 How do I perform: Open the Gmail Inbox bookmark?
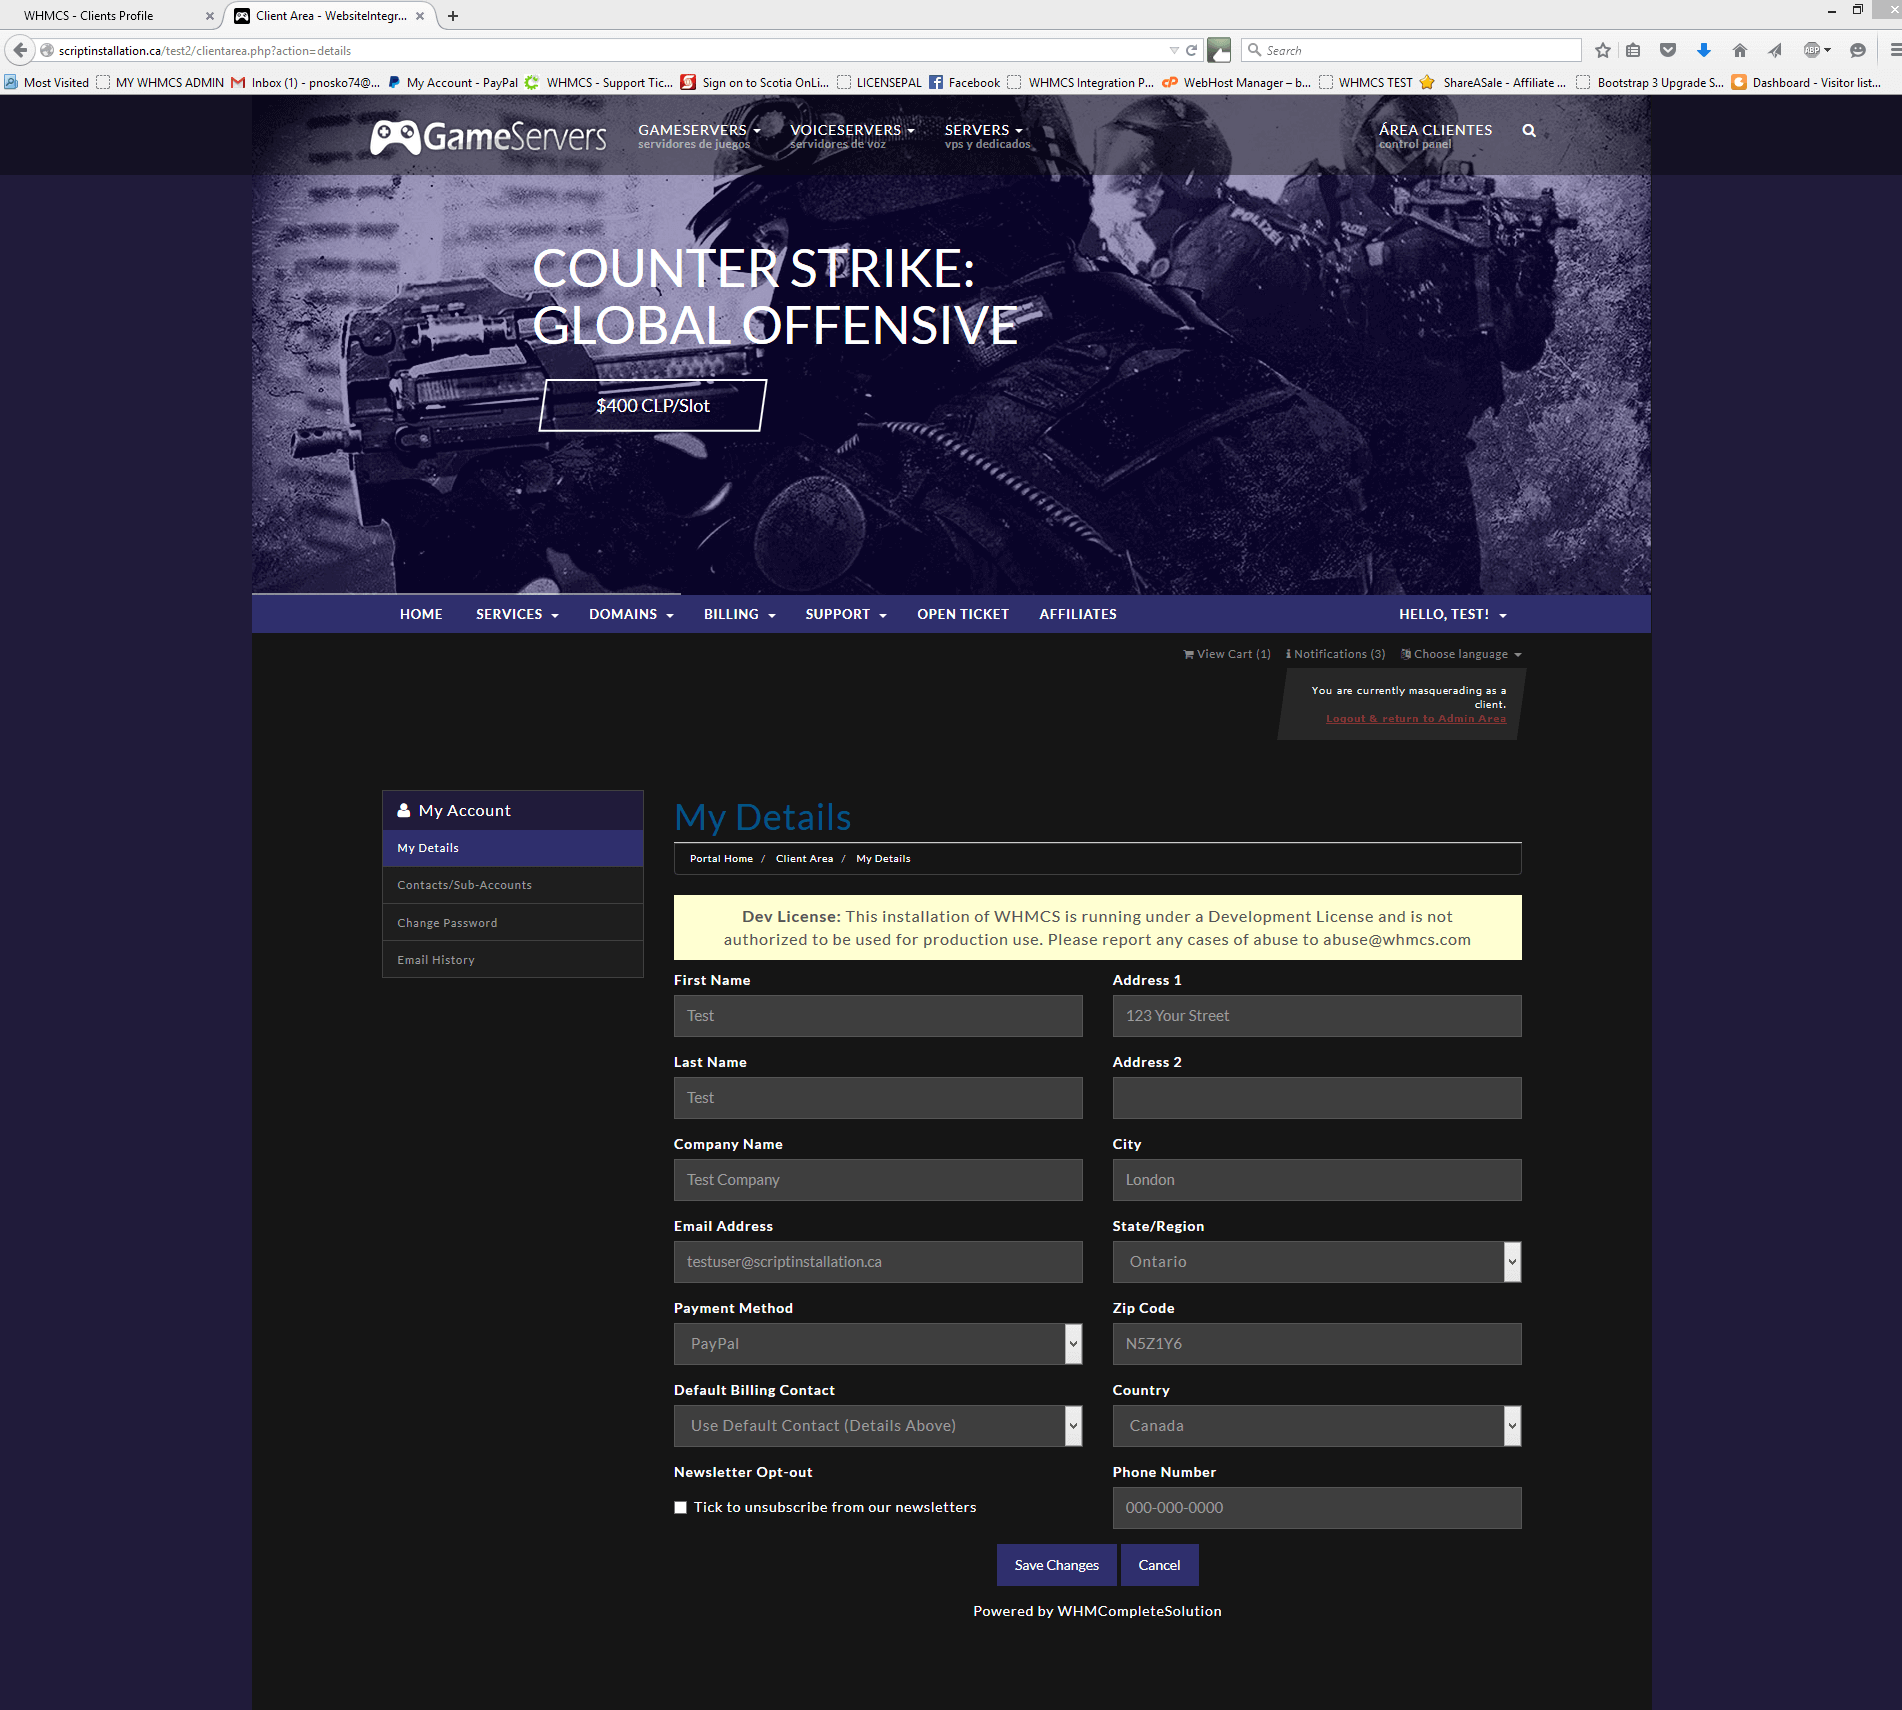pos(306,83)
